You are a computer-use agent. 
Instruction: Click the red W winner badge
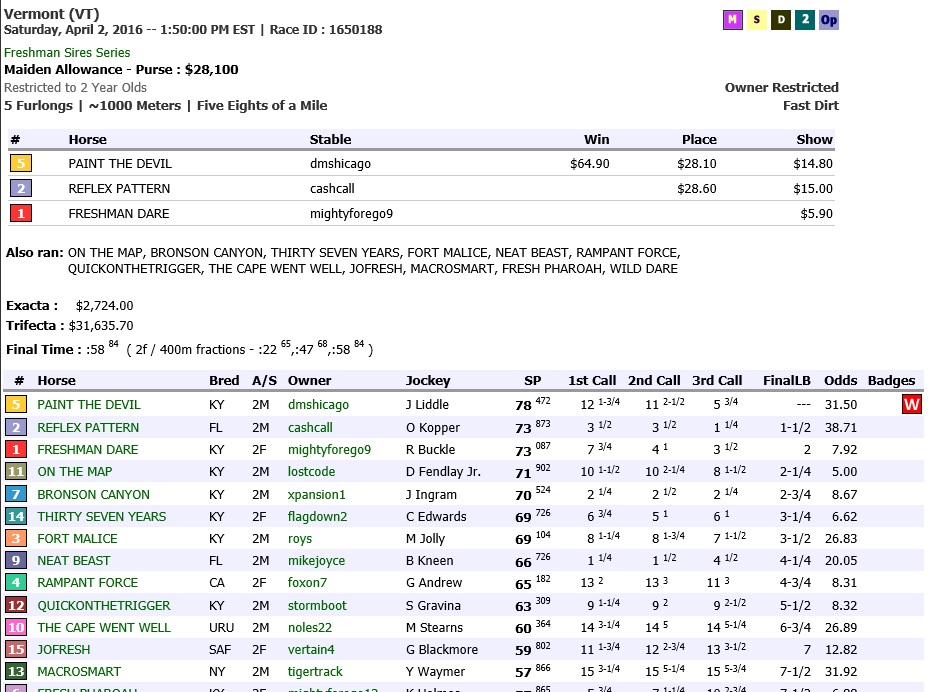pyautogui.click(x=912, y=405)
